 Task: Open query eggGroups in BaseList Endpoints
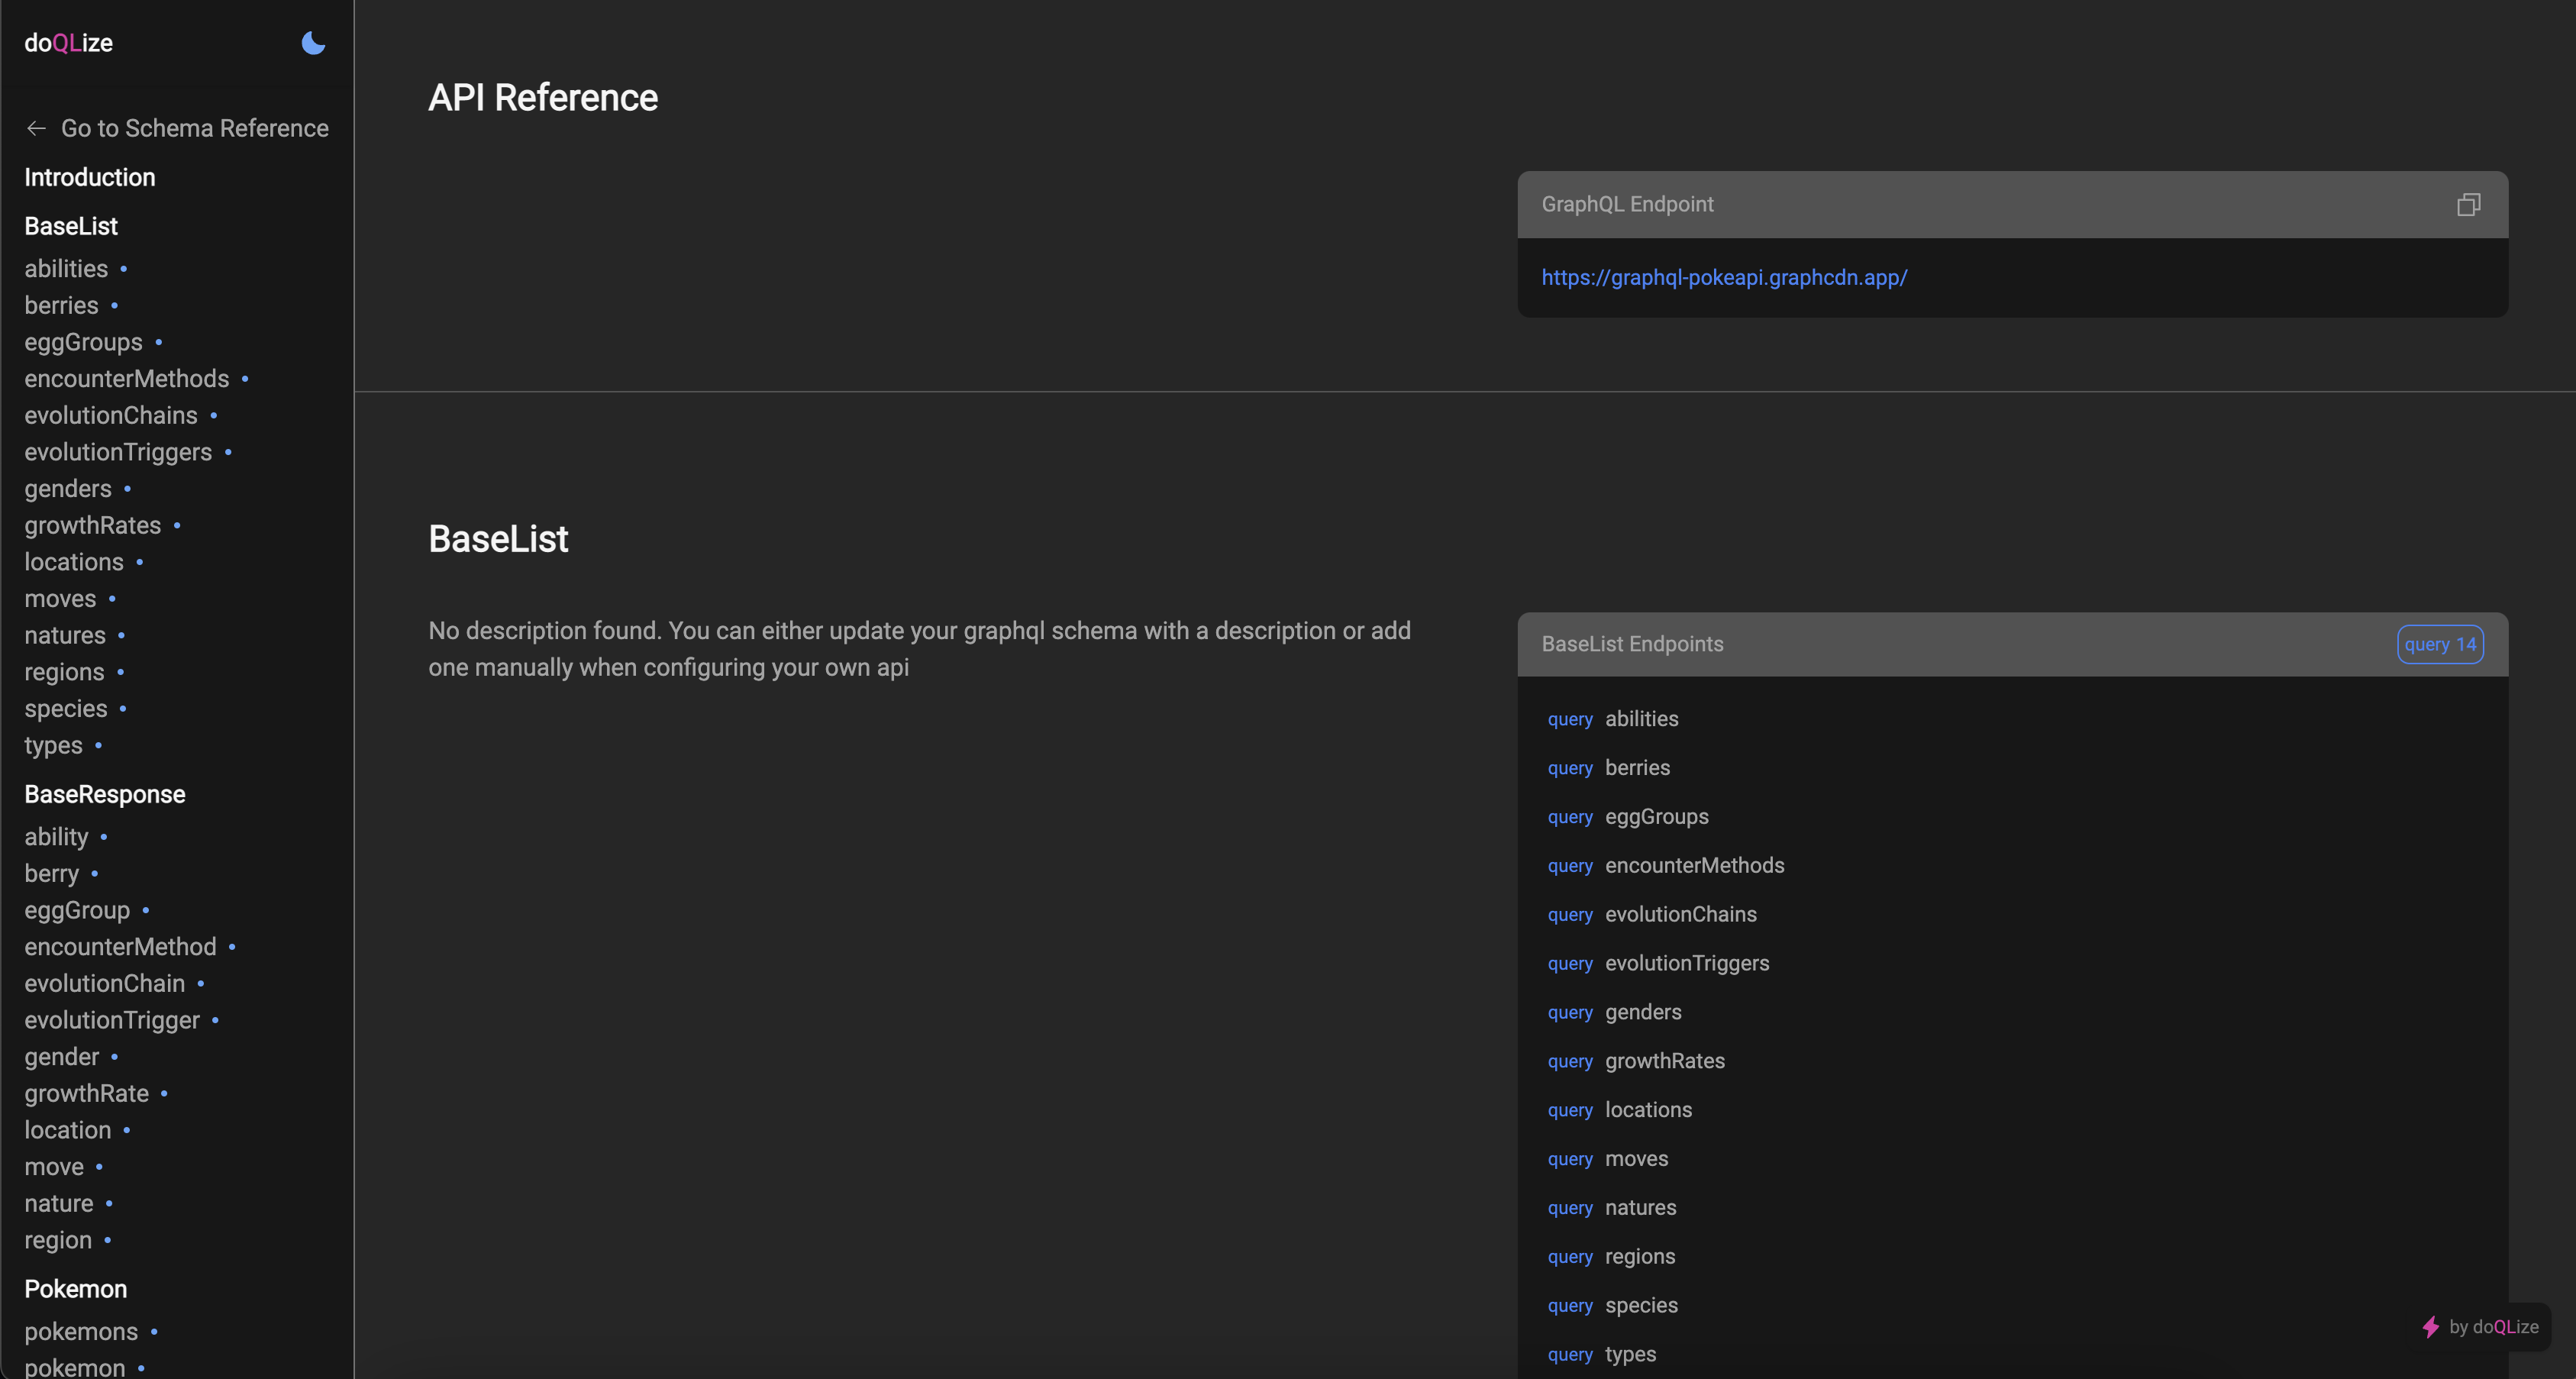[x=1628, y=817]
